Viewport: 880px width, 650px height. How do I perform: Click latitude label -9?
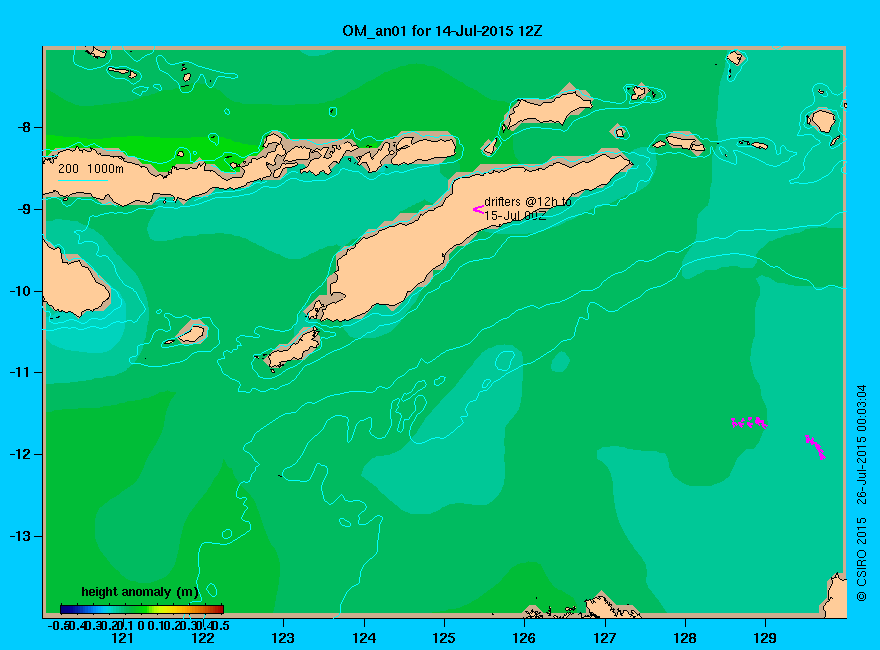24,209
